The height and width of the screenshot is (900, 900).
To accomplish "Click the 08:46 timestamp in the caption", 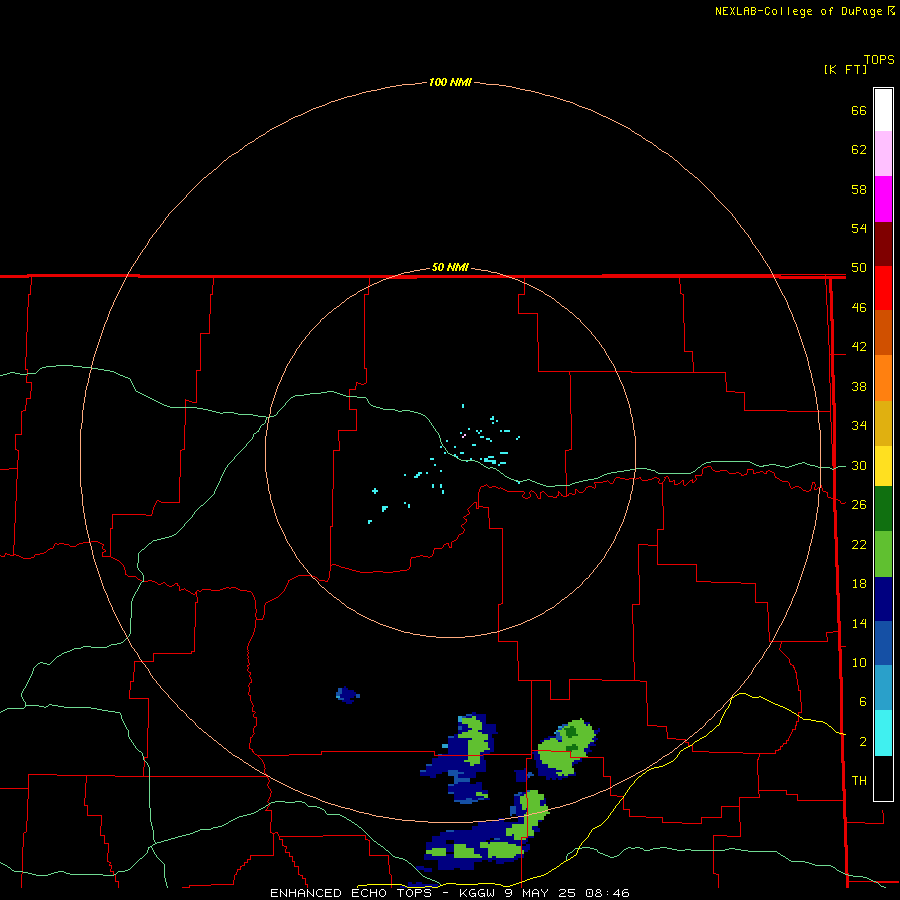I will pos(607,893).
